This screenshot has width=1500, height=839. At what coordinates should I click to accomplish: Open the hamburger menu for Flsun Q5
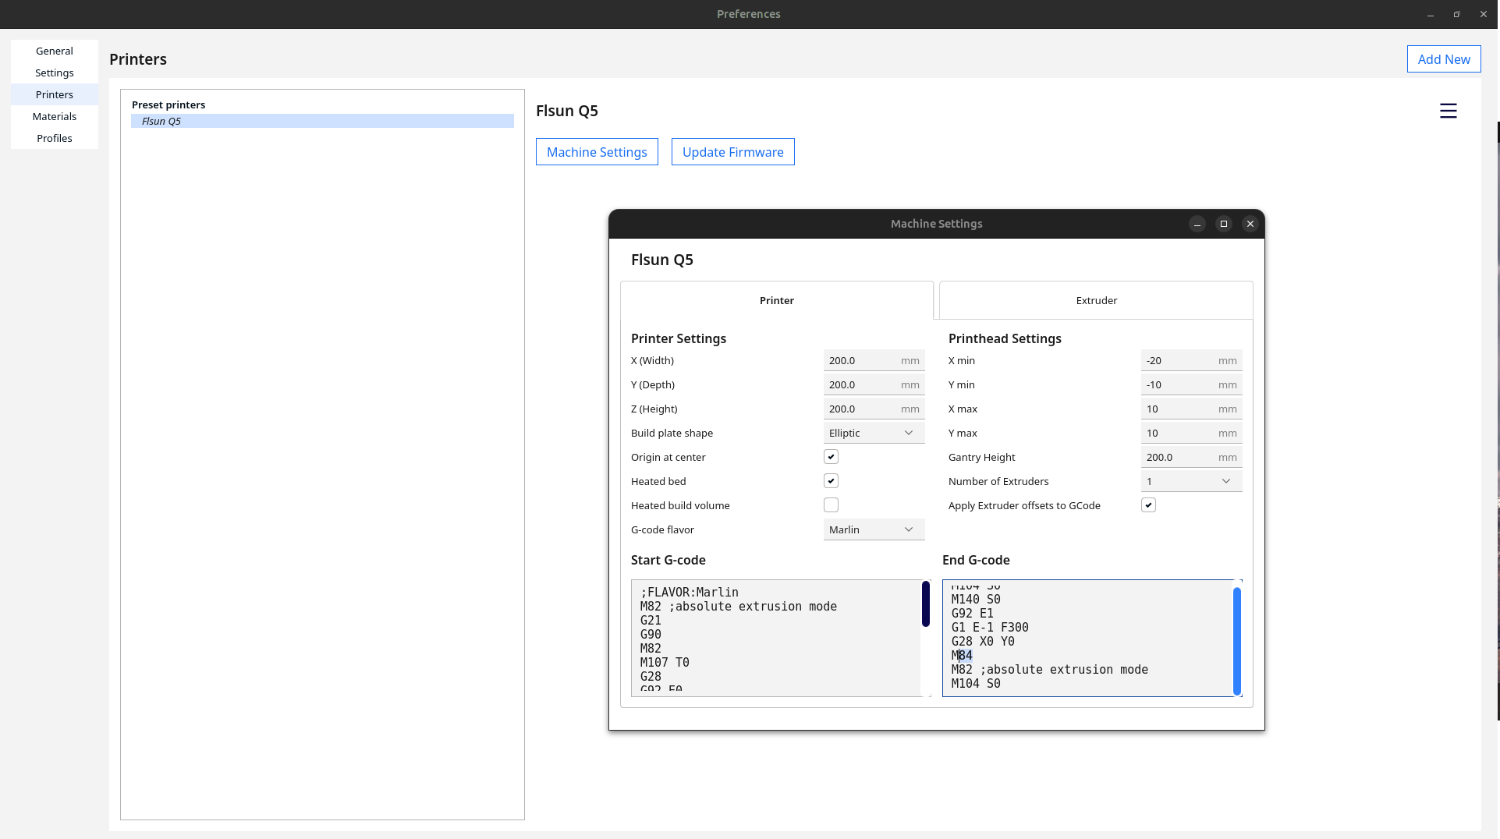click(x=1448, y=111)
